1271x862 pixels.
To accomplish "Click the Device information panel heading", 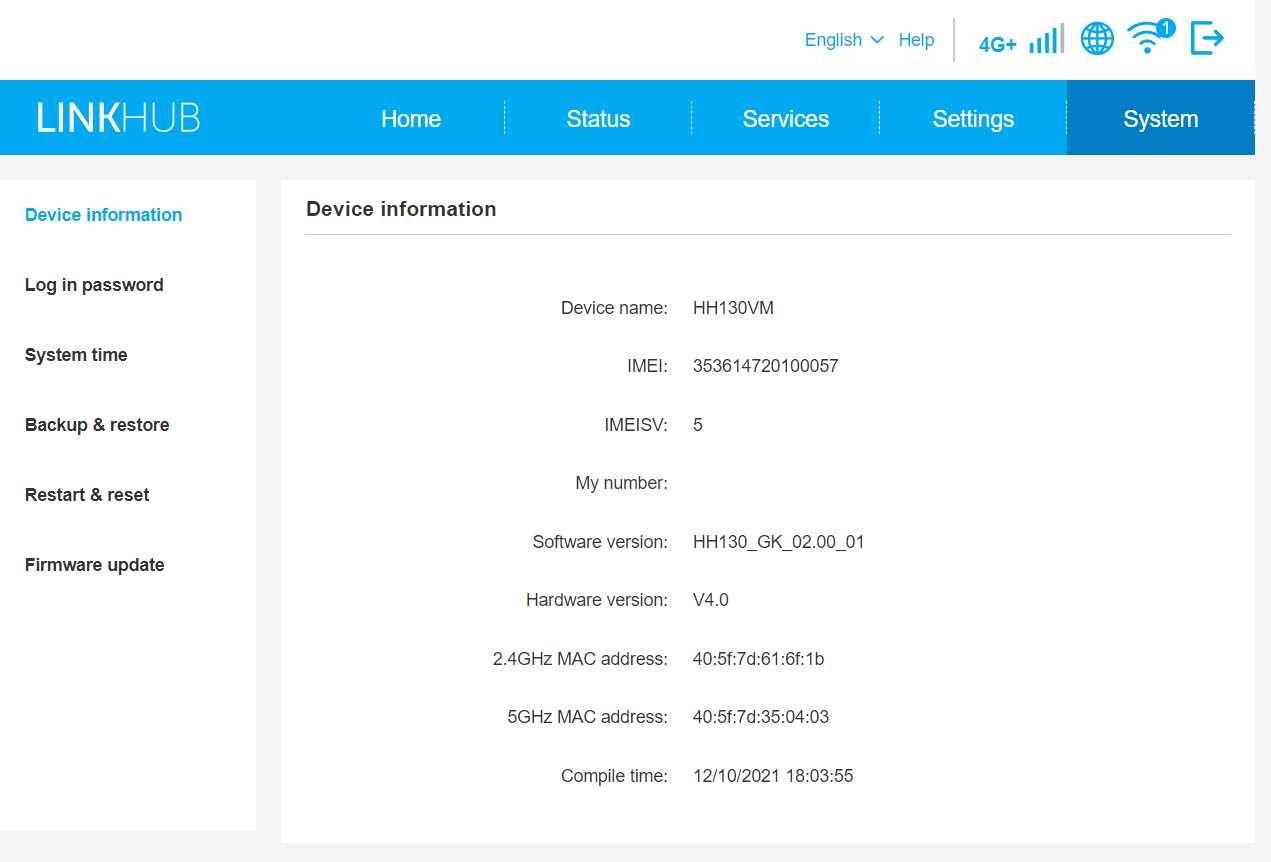I will (401, 209).
